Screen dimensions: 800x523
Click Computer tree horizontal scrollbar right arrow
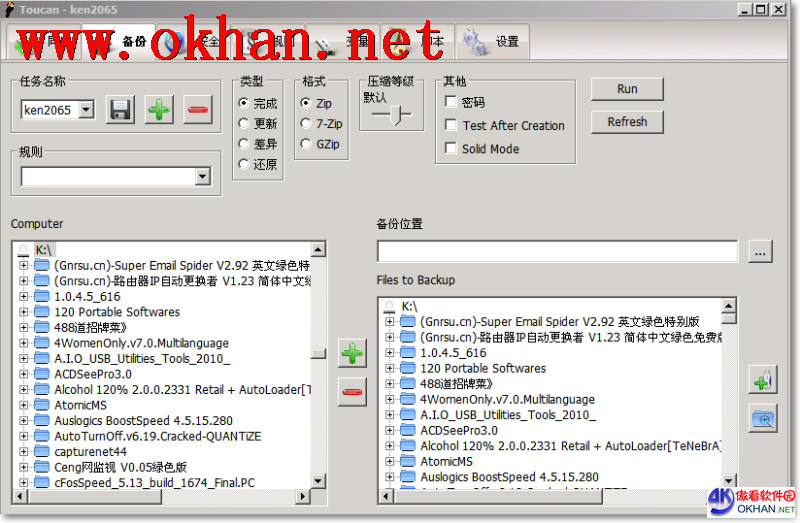tap(303, 496)
